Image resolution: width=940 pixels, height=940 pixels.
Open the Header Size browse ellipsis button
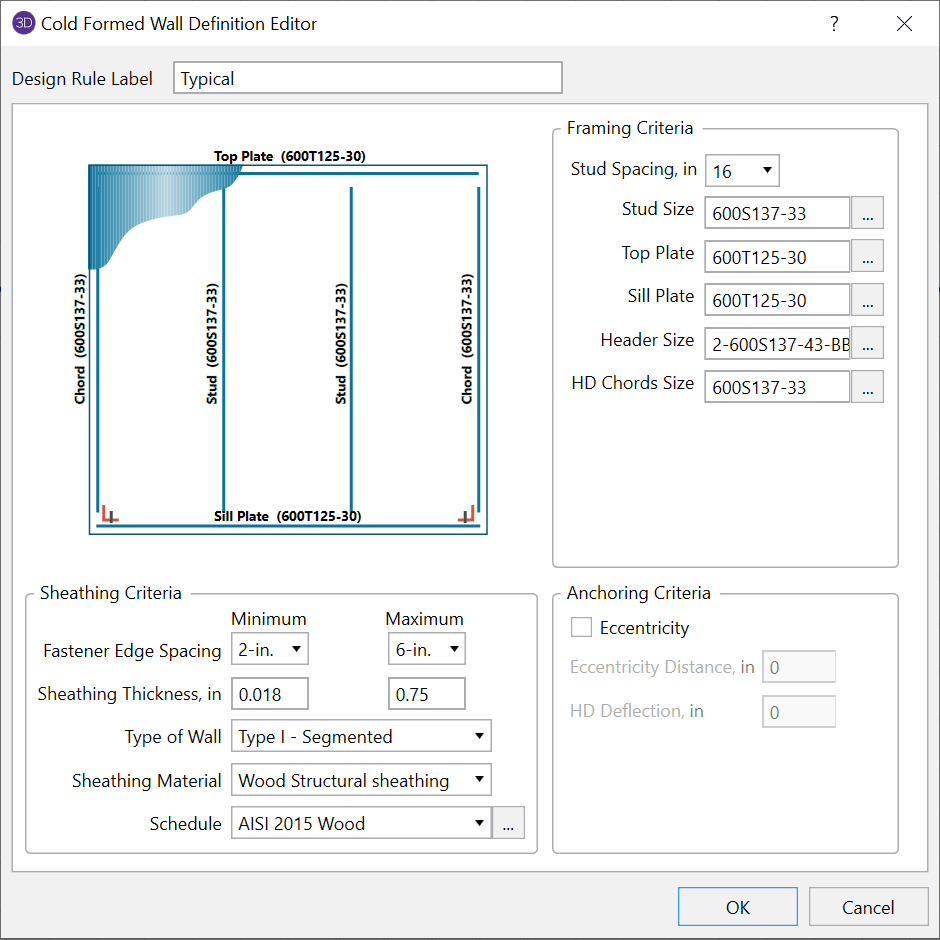click(867, 343)
